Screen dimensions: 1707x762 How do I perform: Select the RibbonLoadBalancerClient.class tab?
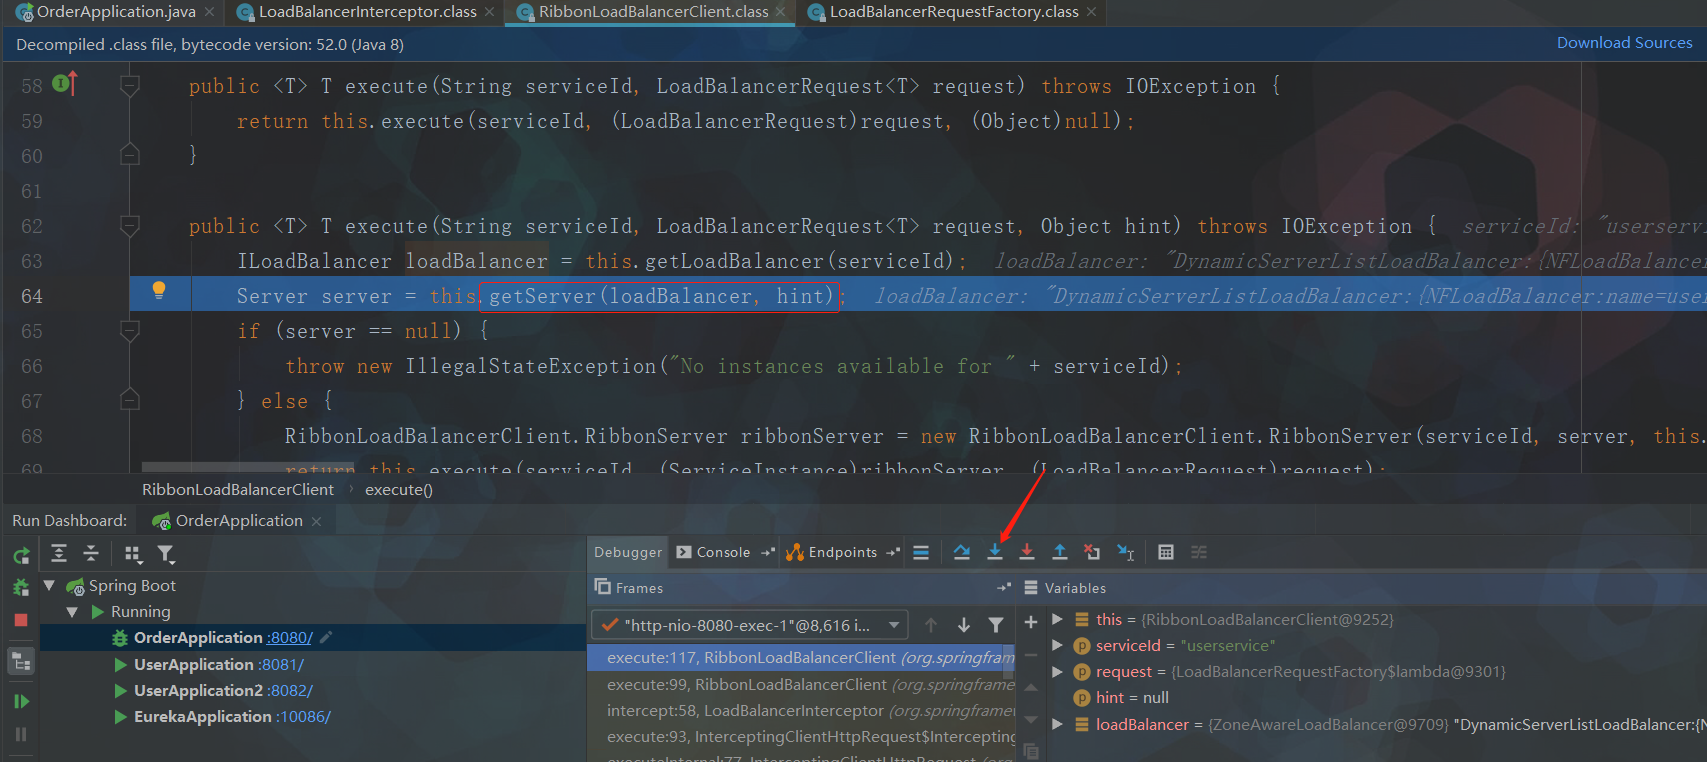click(652, 12)
